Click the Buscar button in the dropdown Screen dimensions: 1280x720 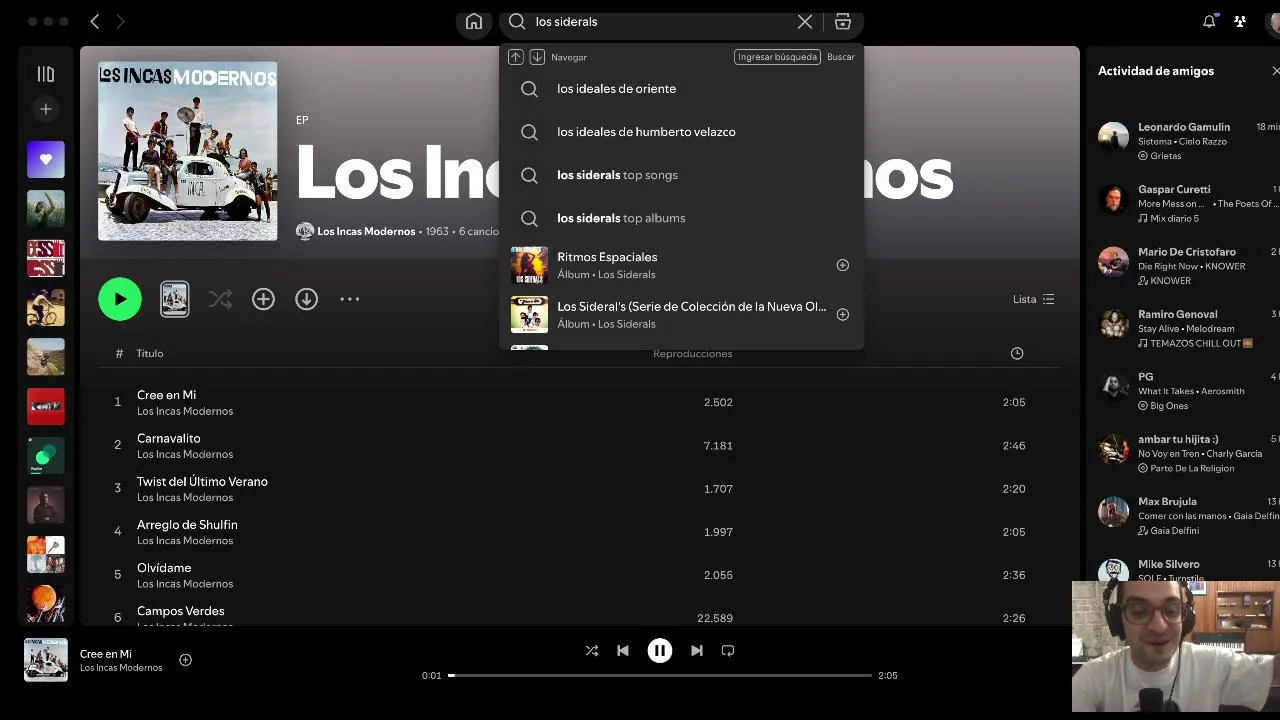coord(841,57)
